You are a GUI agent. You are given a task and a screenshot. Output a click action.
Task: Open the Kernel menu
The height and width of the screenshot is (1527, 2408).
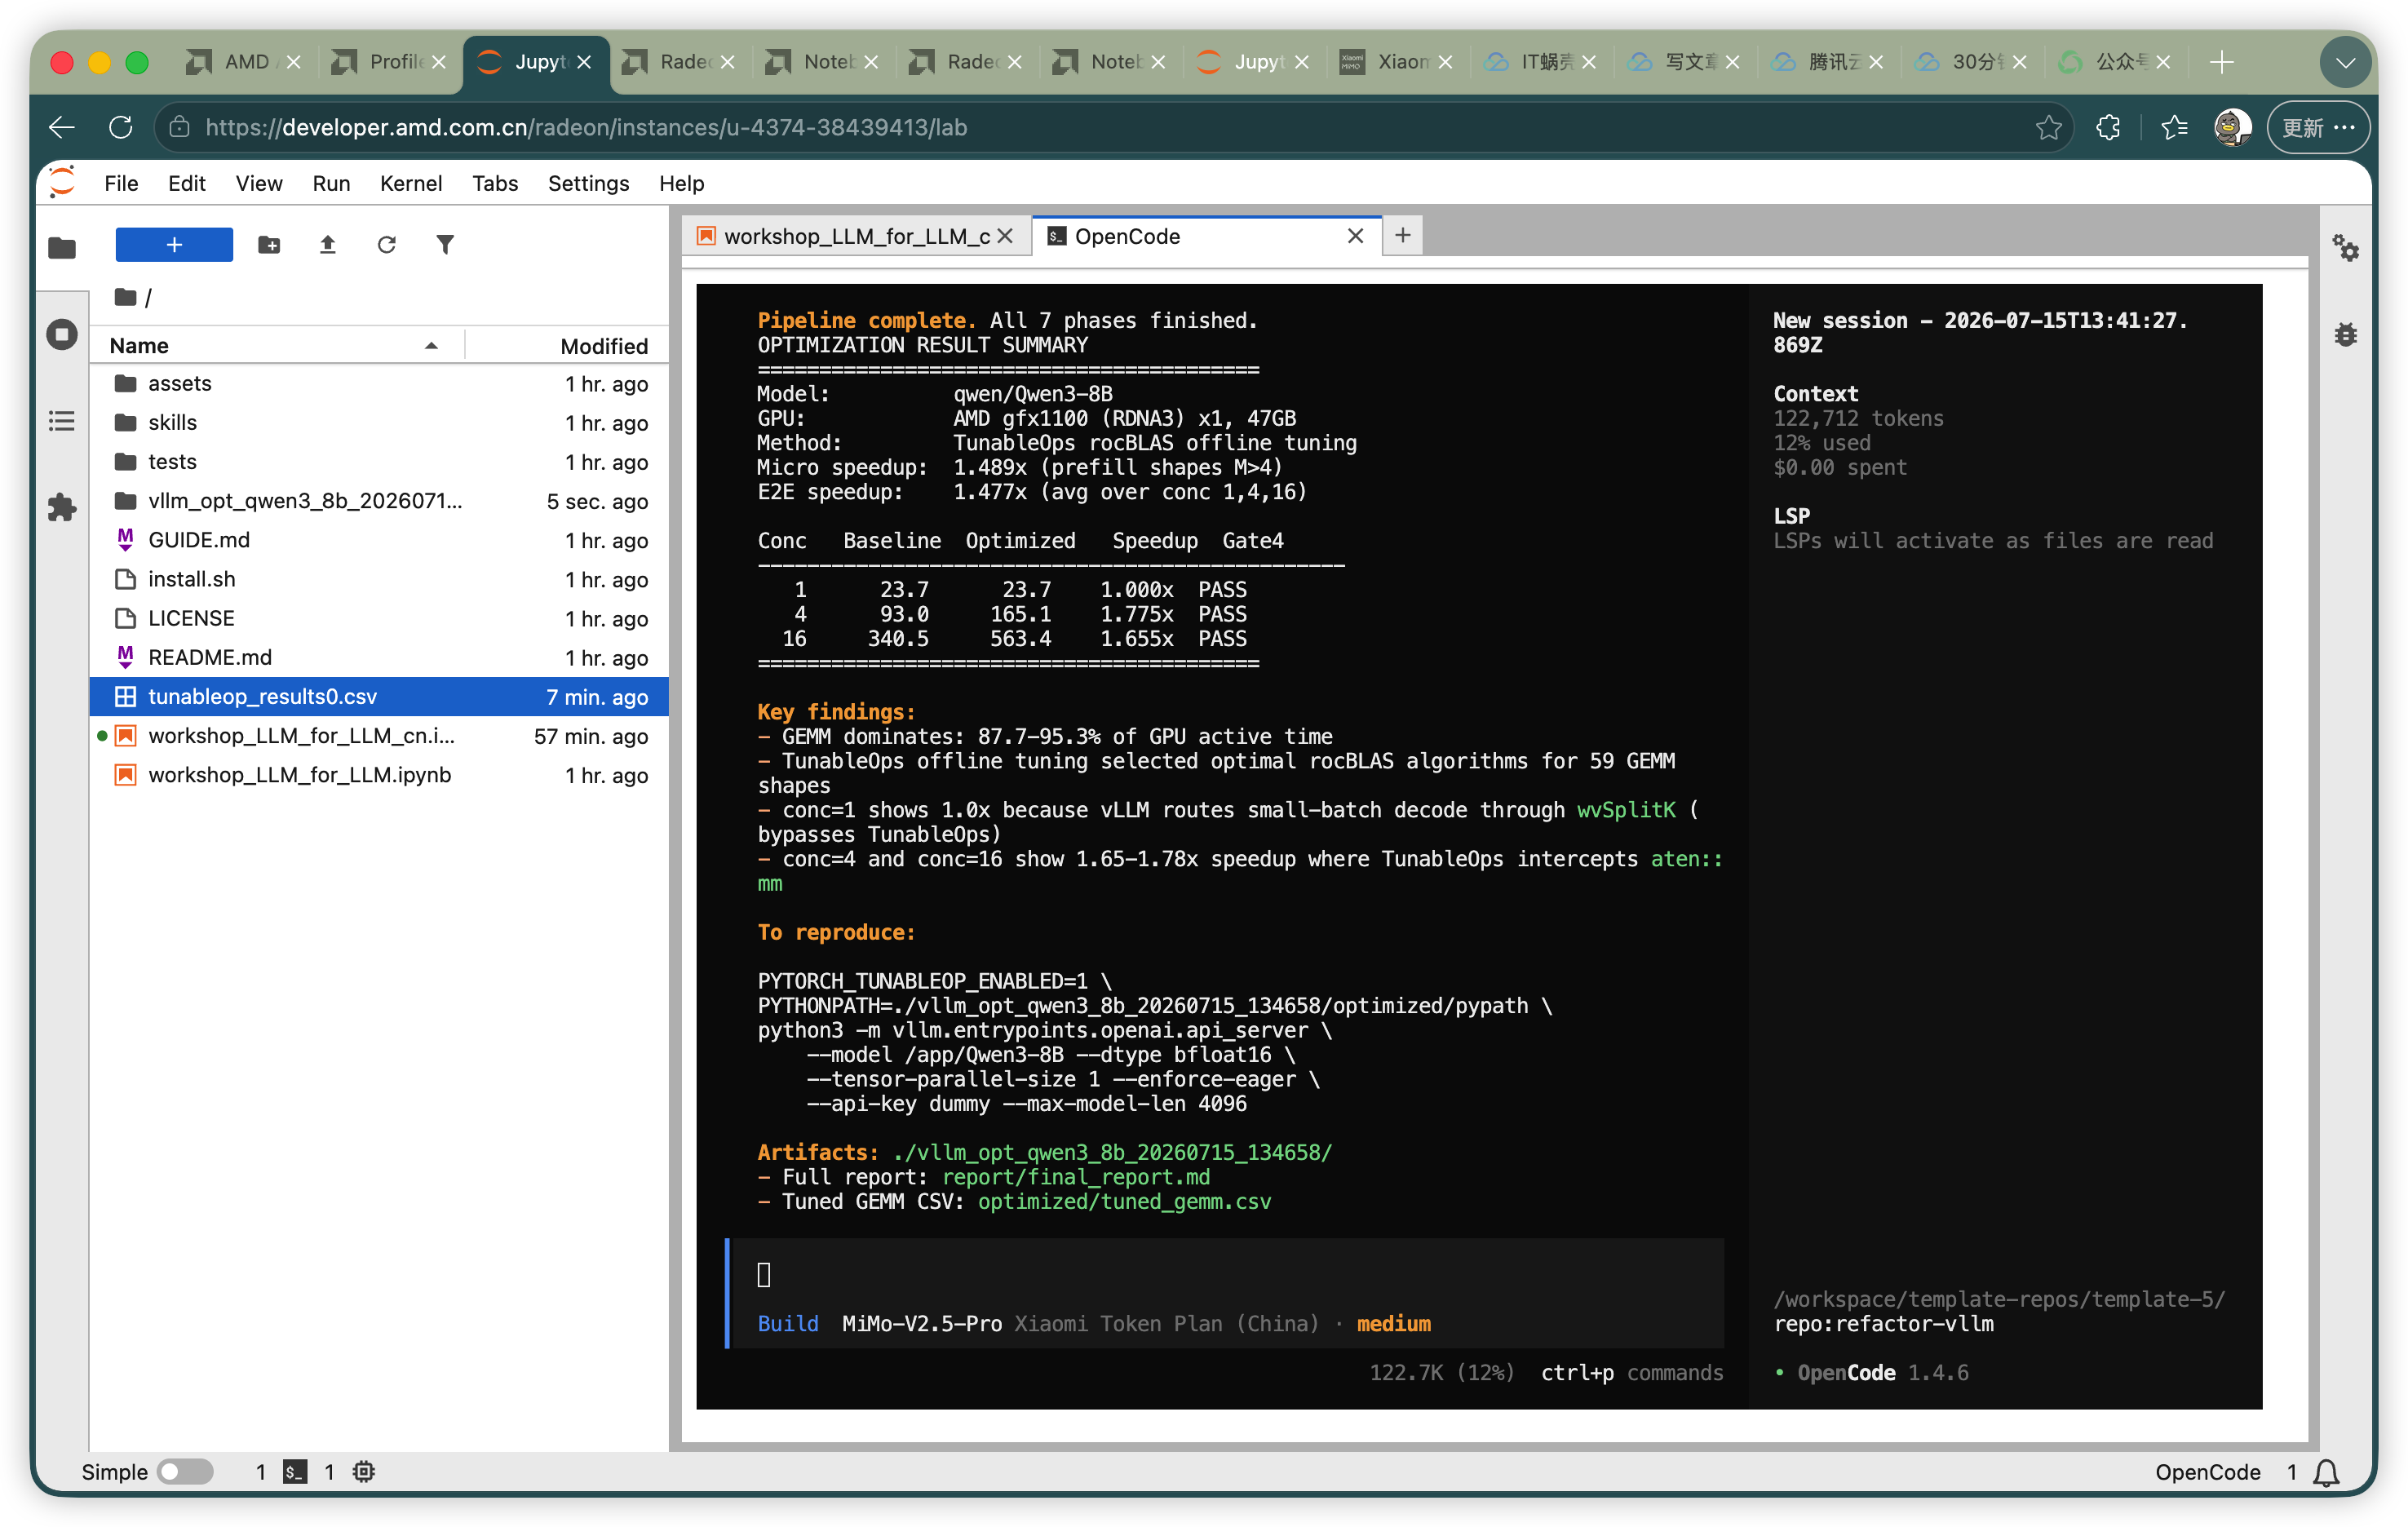click(x=411, y=183)
